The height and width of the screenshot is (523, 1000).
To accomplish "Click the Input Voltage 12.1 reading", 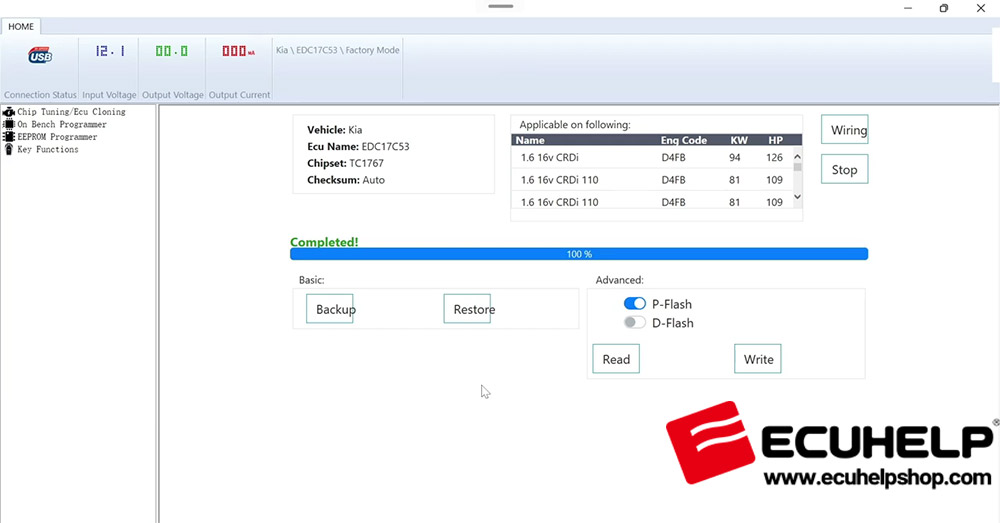I will click(110, 51).
